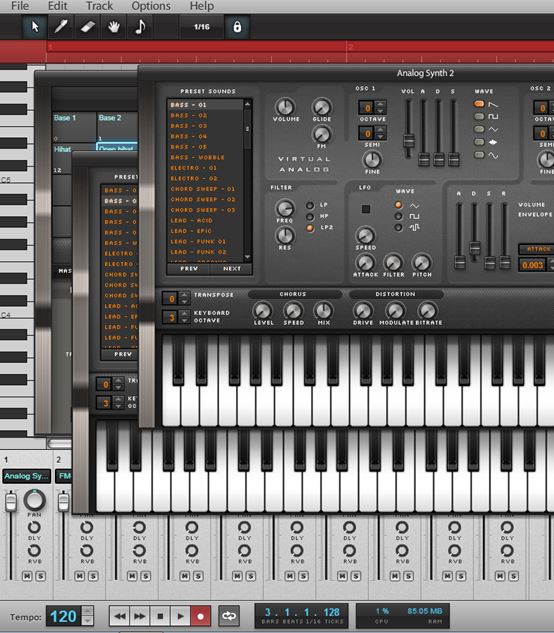Select the LP2 filter type
Screen dimensions: 554x633
(x=310, y=228)
